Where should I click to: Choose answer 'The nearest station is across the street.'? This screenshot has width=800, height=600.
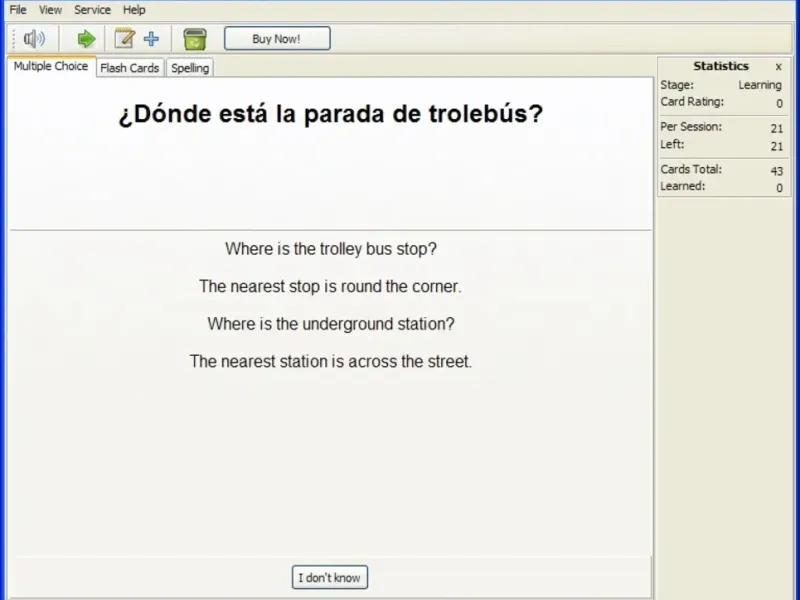coord(331,361)
